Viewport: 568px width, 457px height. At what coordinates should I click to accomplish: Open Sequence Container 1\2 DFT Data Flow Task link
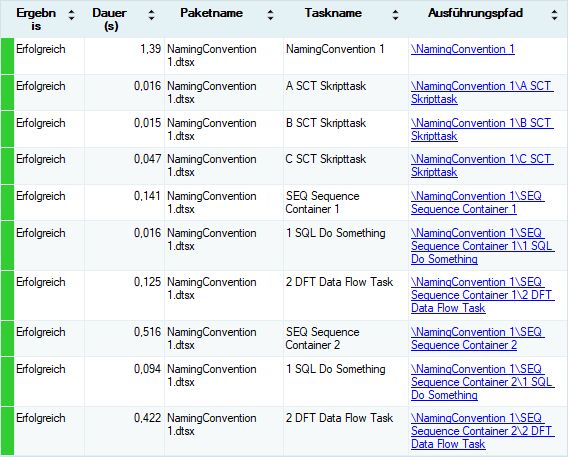tap(483, 295)
